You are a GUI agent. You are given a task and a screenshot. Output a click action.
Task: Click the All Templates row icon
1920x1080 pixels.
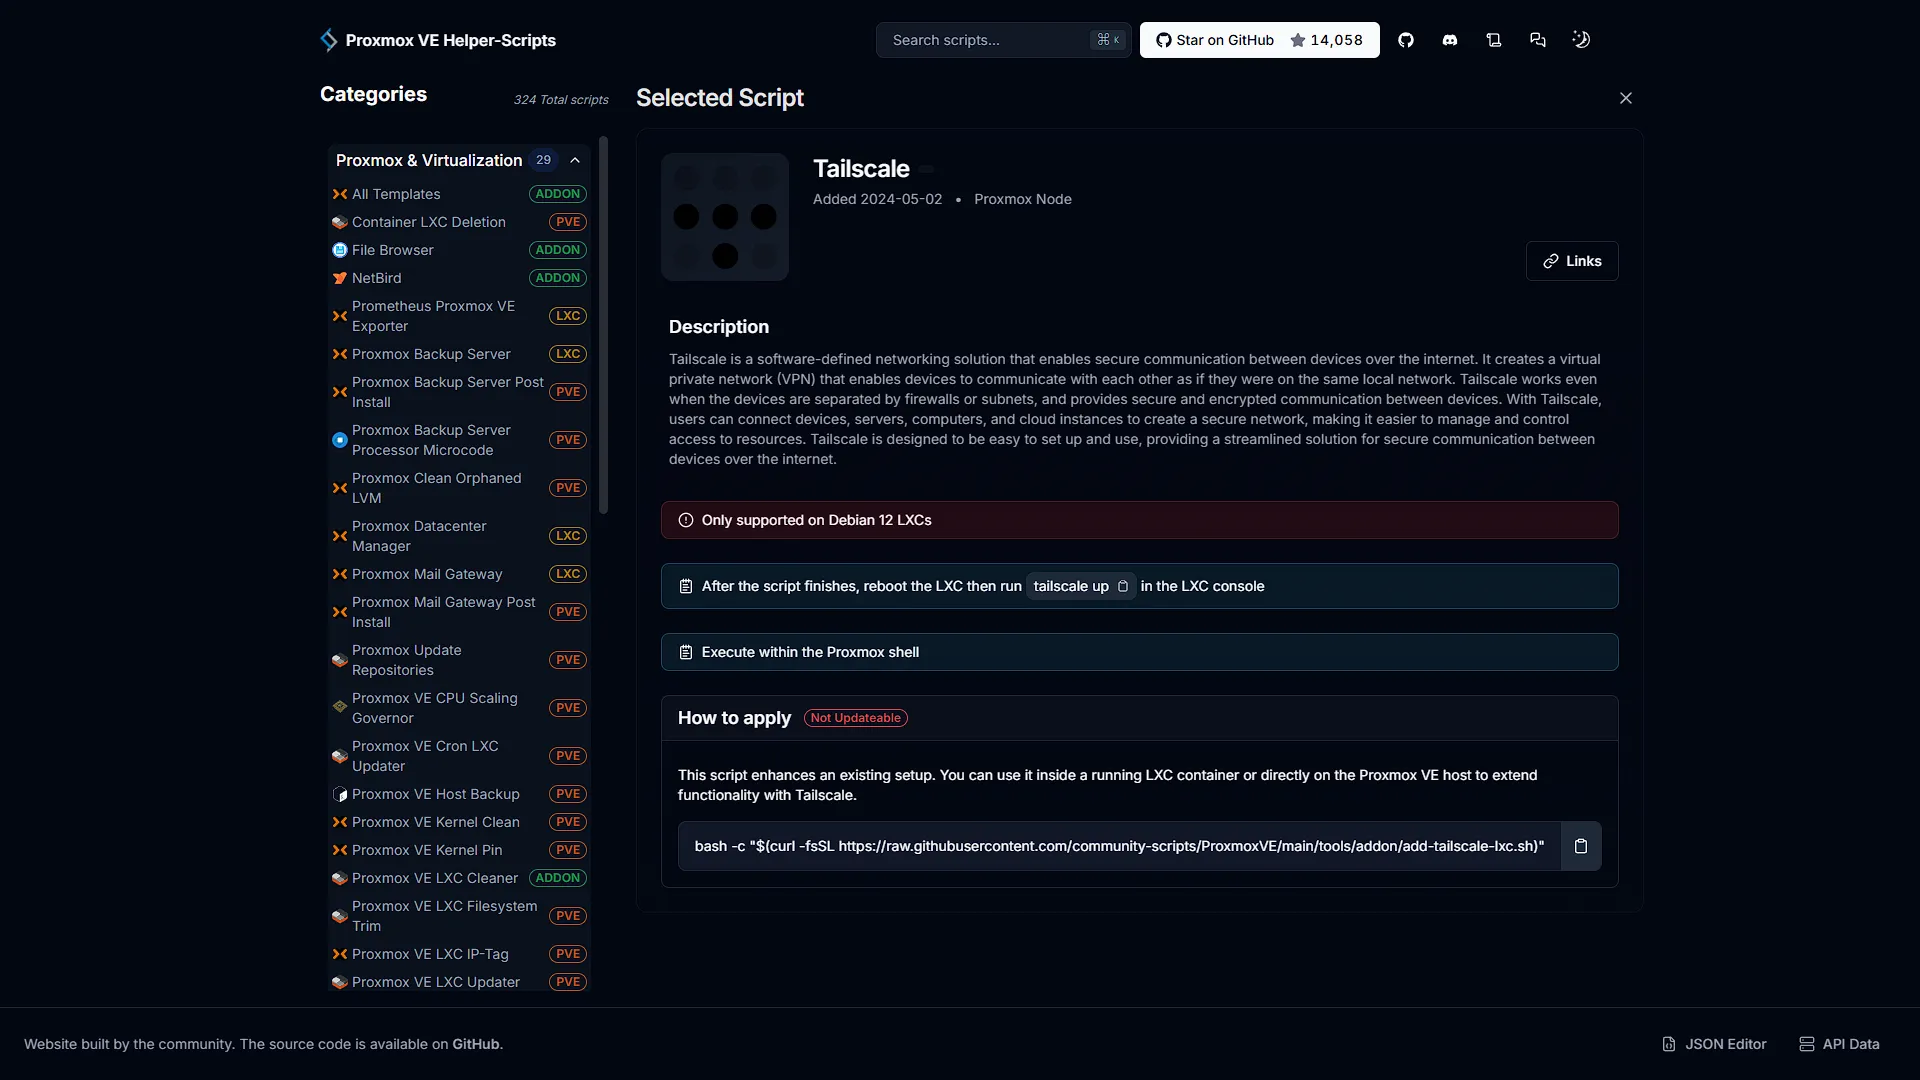tap(340, 194)
